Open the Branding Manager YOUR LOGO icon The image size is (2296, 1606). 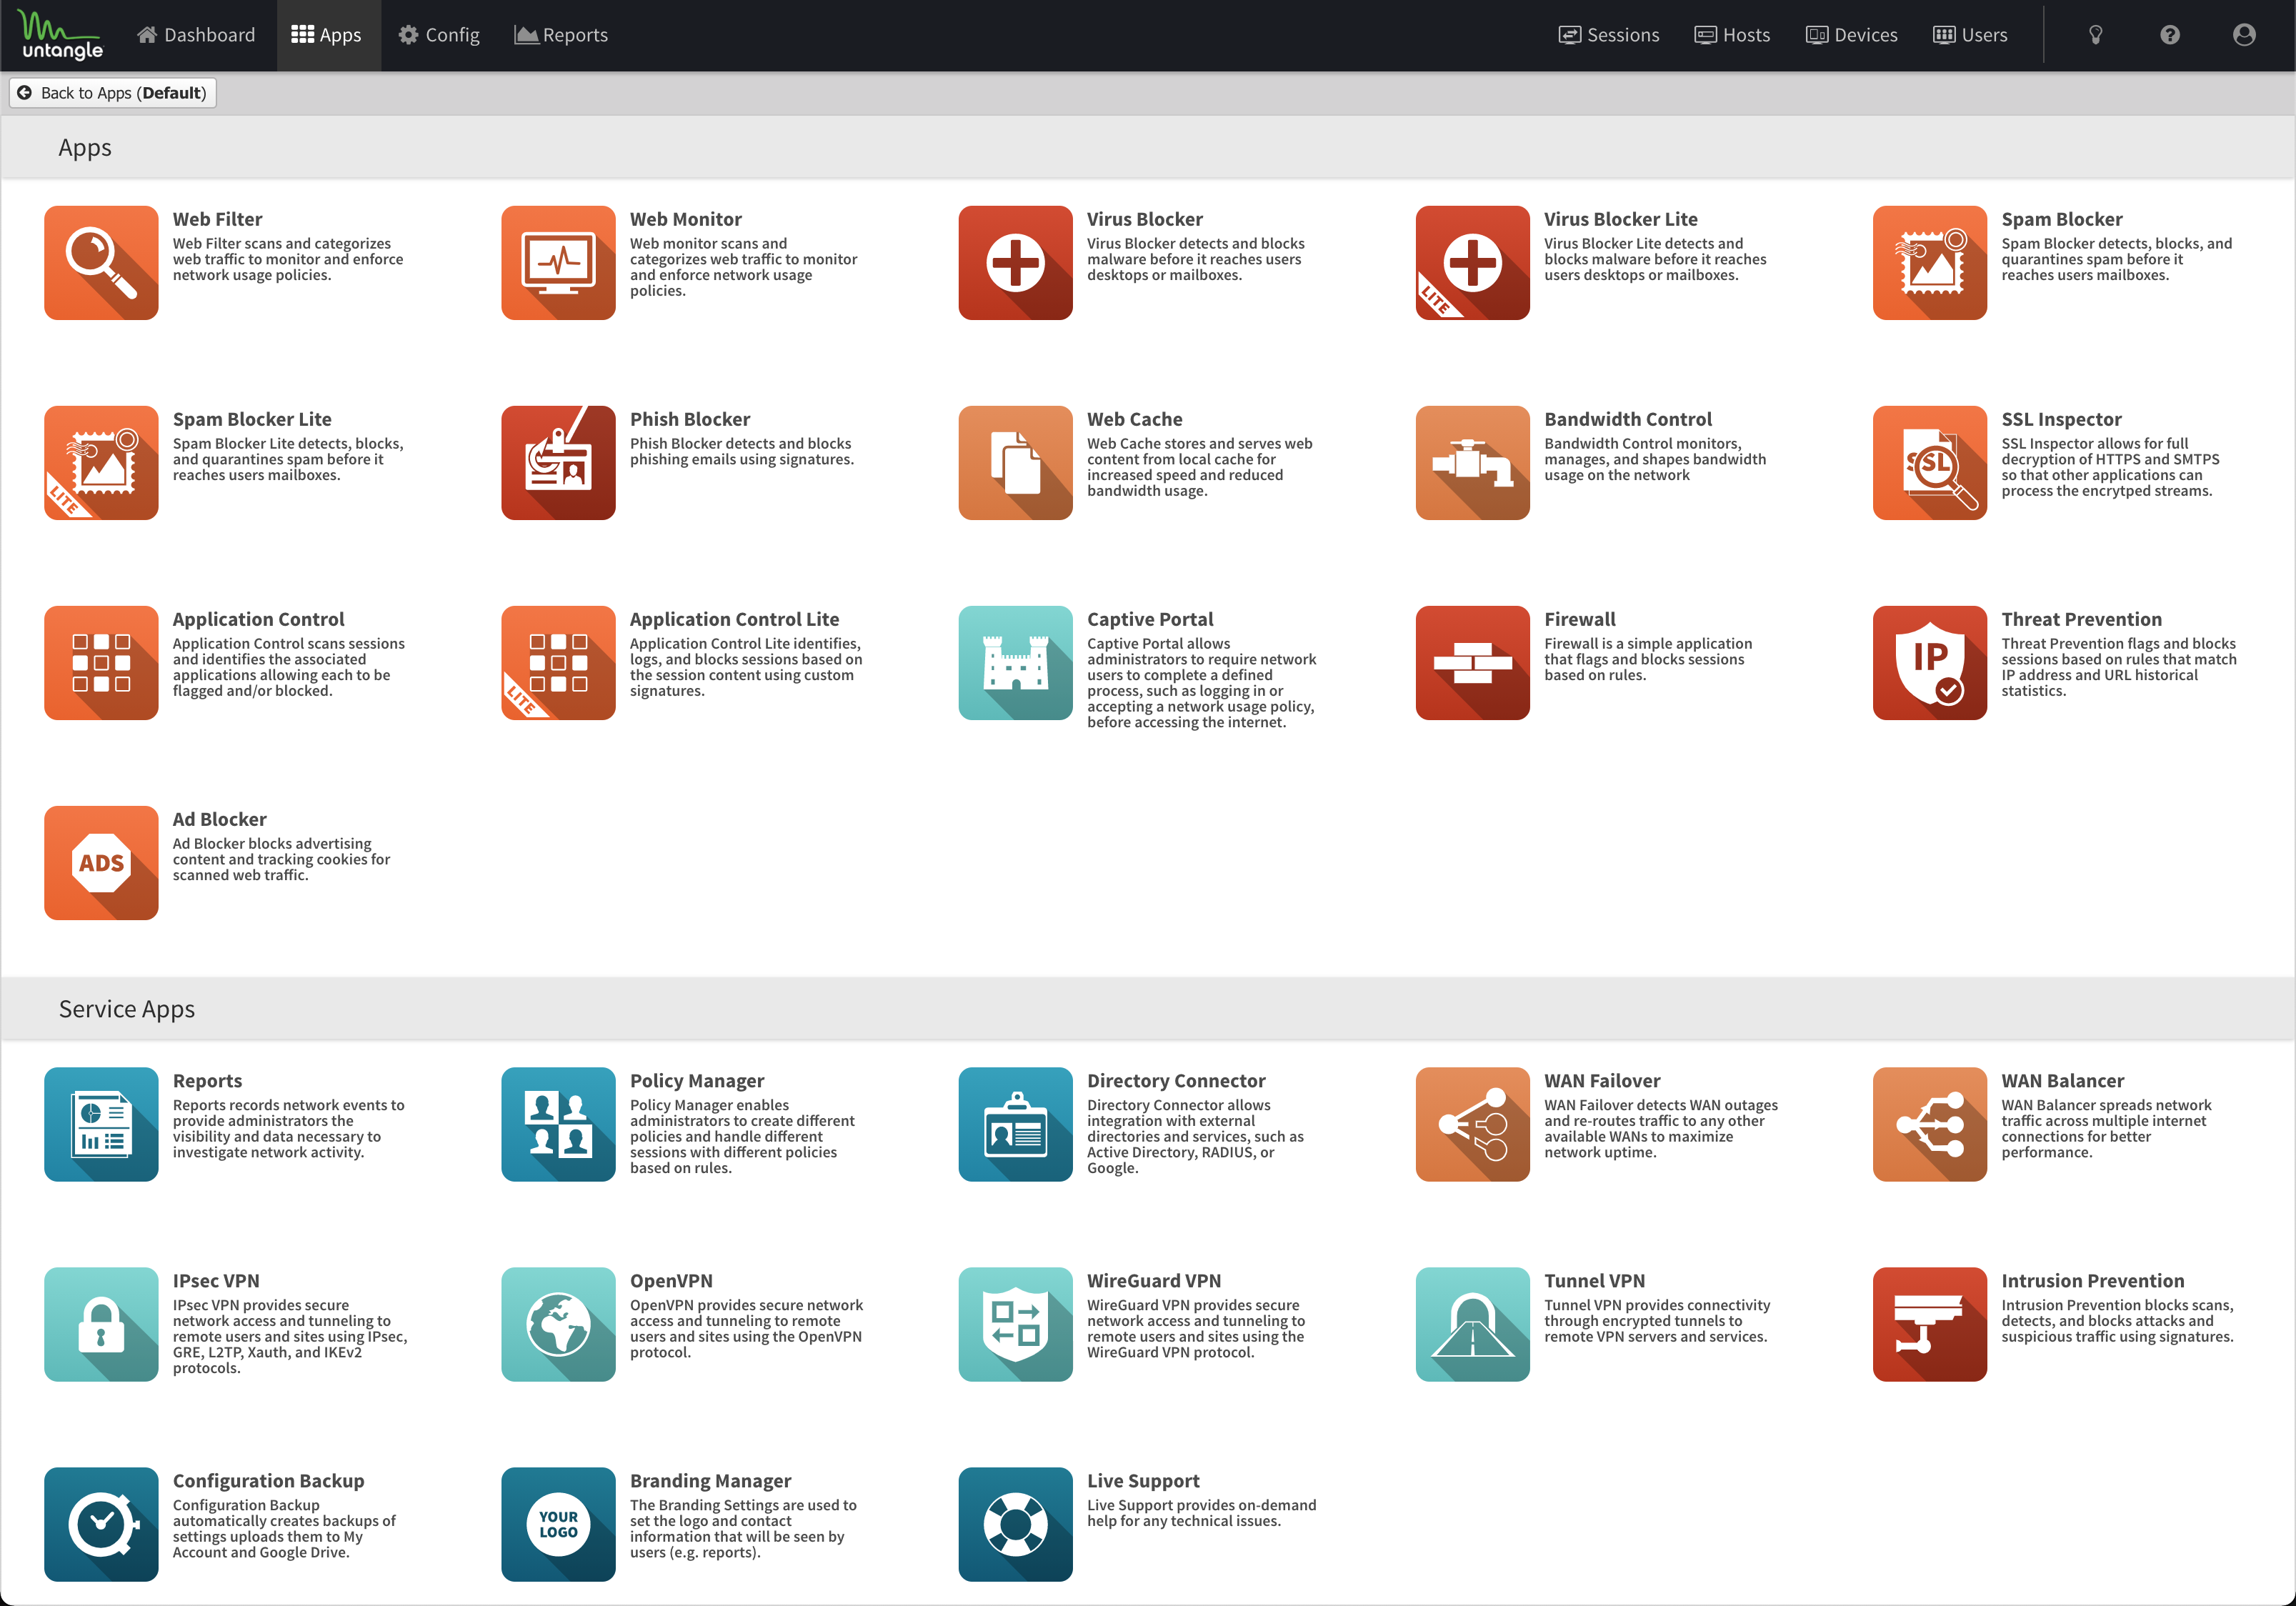tap(558, 1524)
